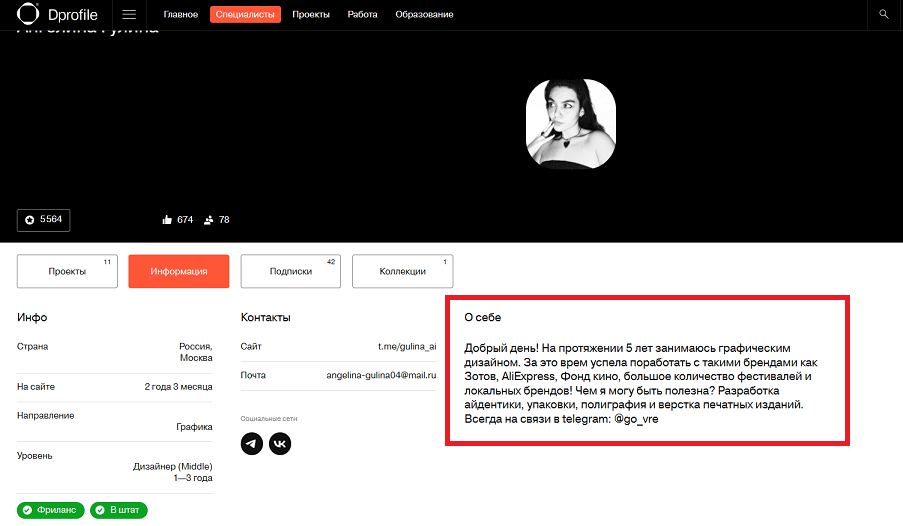The height and width of the screenshot is (526, 903).
Task: Click the followers count 78
Action: (x=224, y=220)
